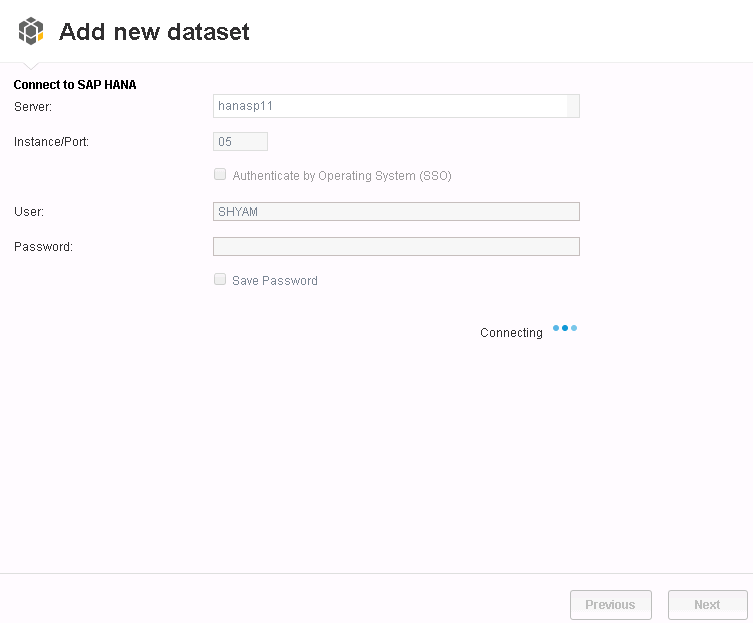Click the Server: field label

click(33, 107)
